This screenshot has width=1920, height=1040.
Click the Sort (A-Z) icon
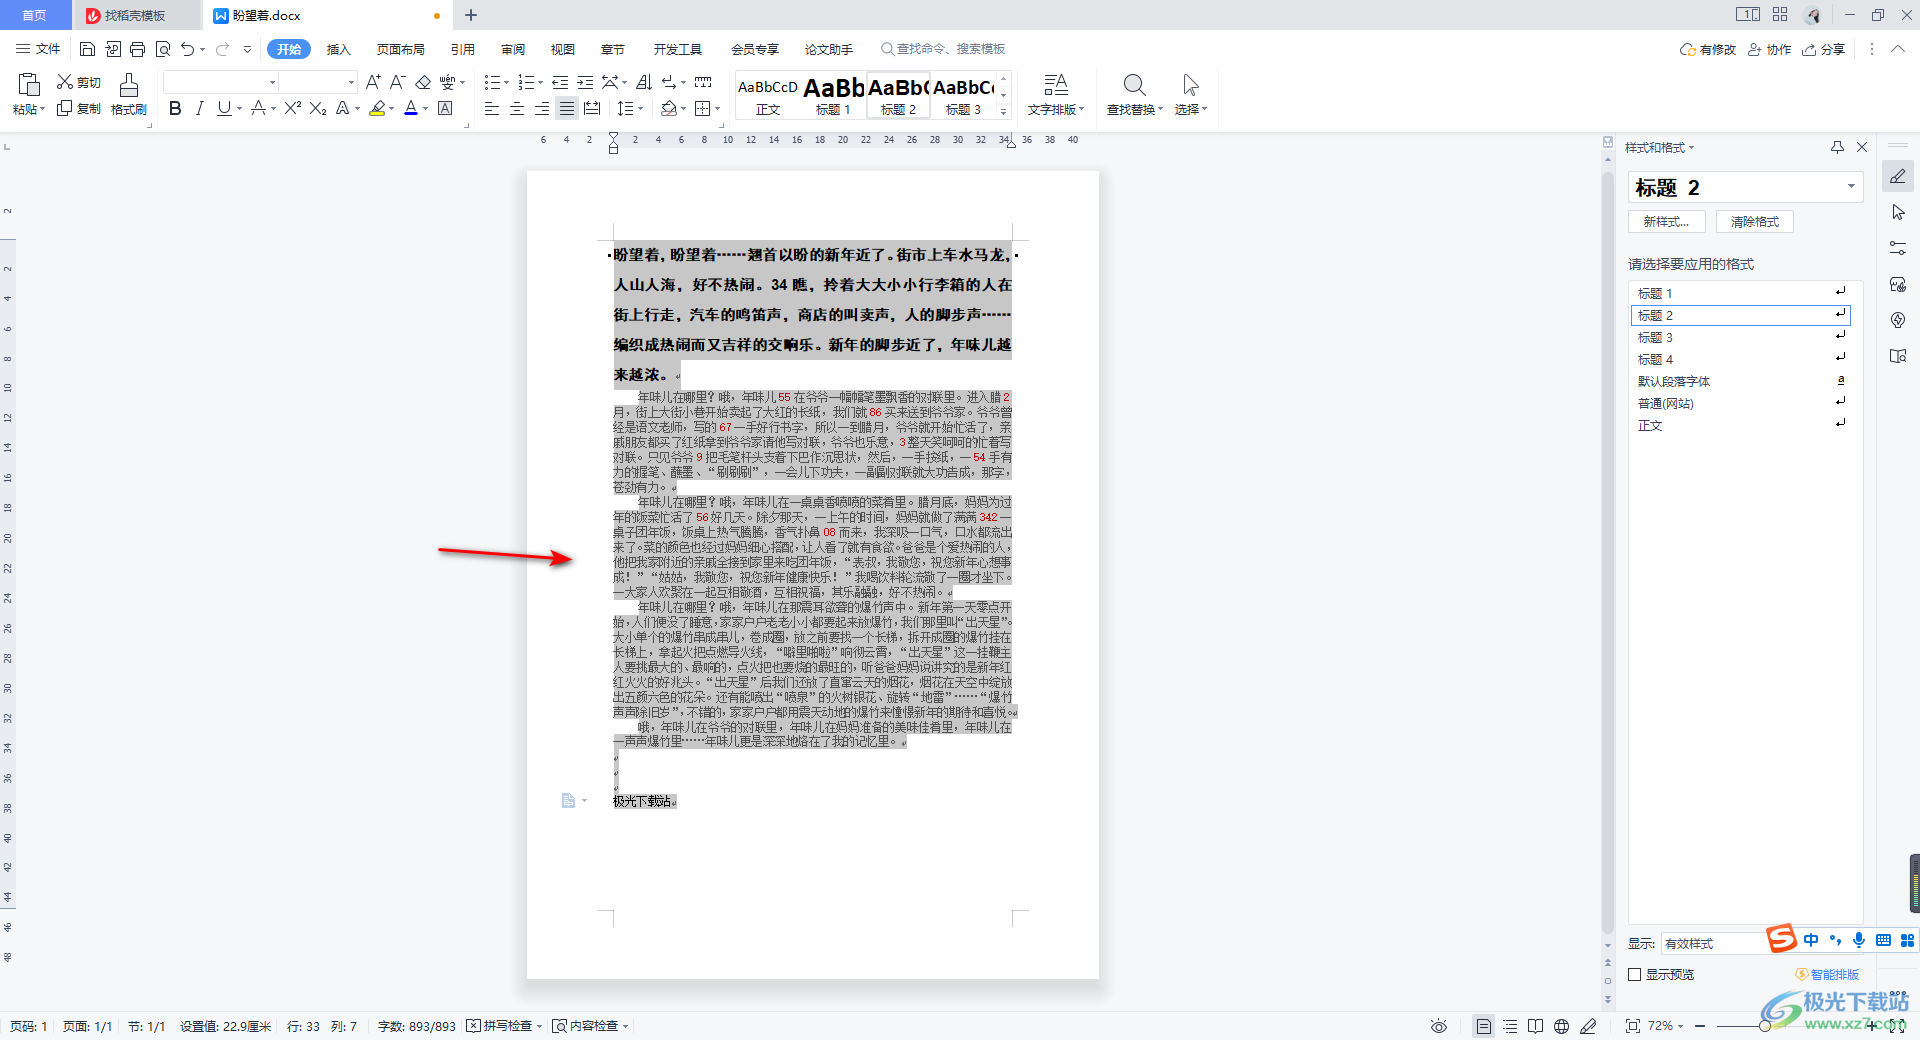[x=644, y=82]
